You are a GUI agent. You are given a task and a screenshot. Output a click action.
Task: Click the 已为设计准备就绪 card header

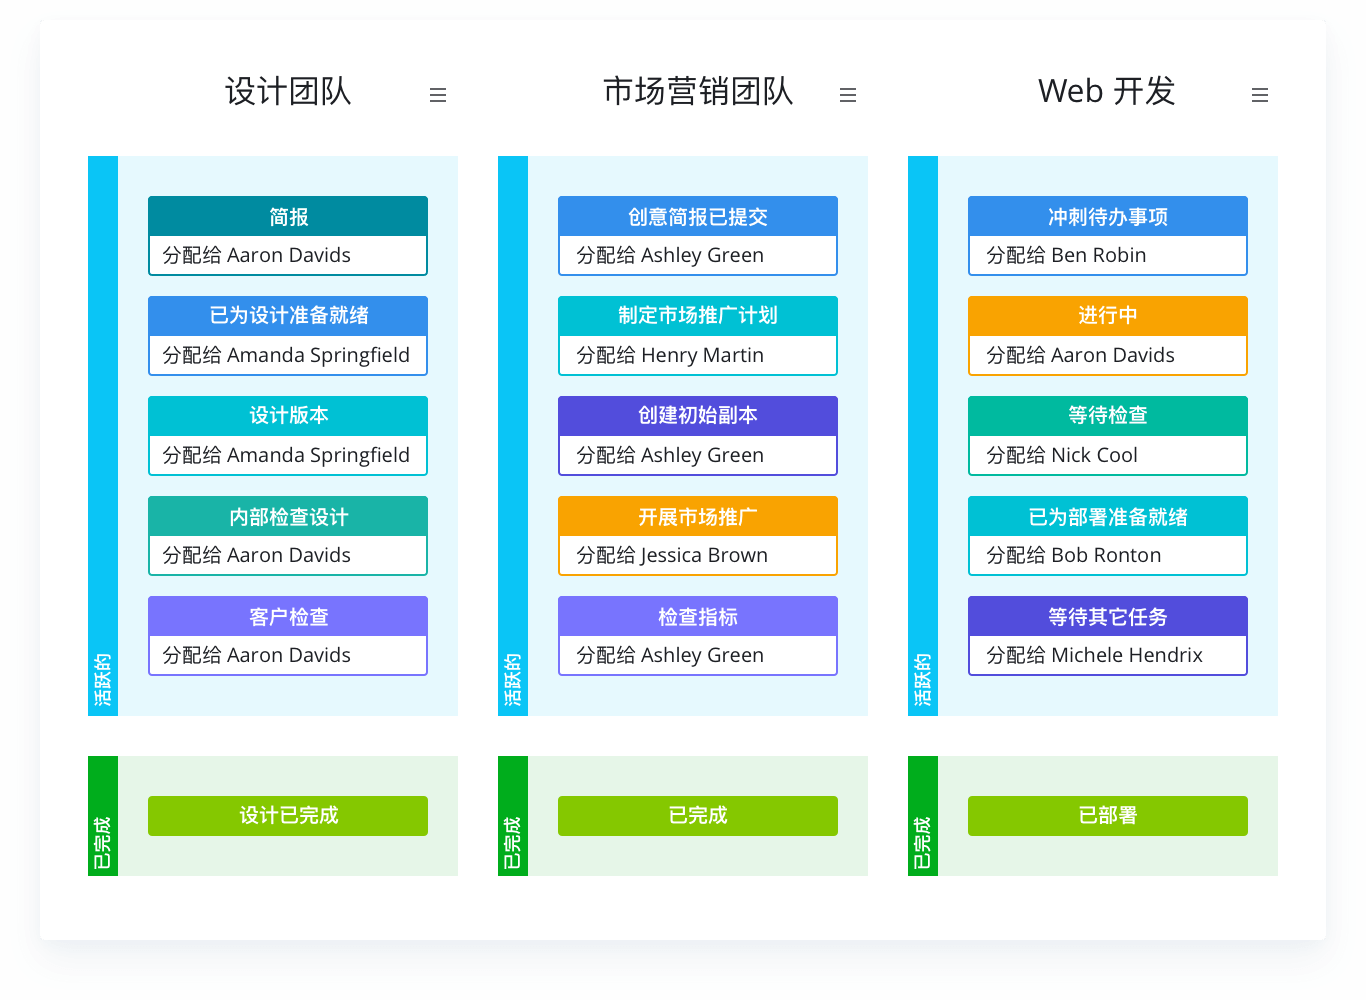(x=288, y=316)
